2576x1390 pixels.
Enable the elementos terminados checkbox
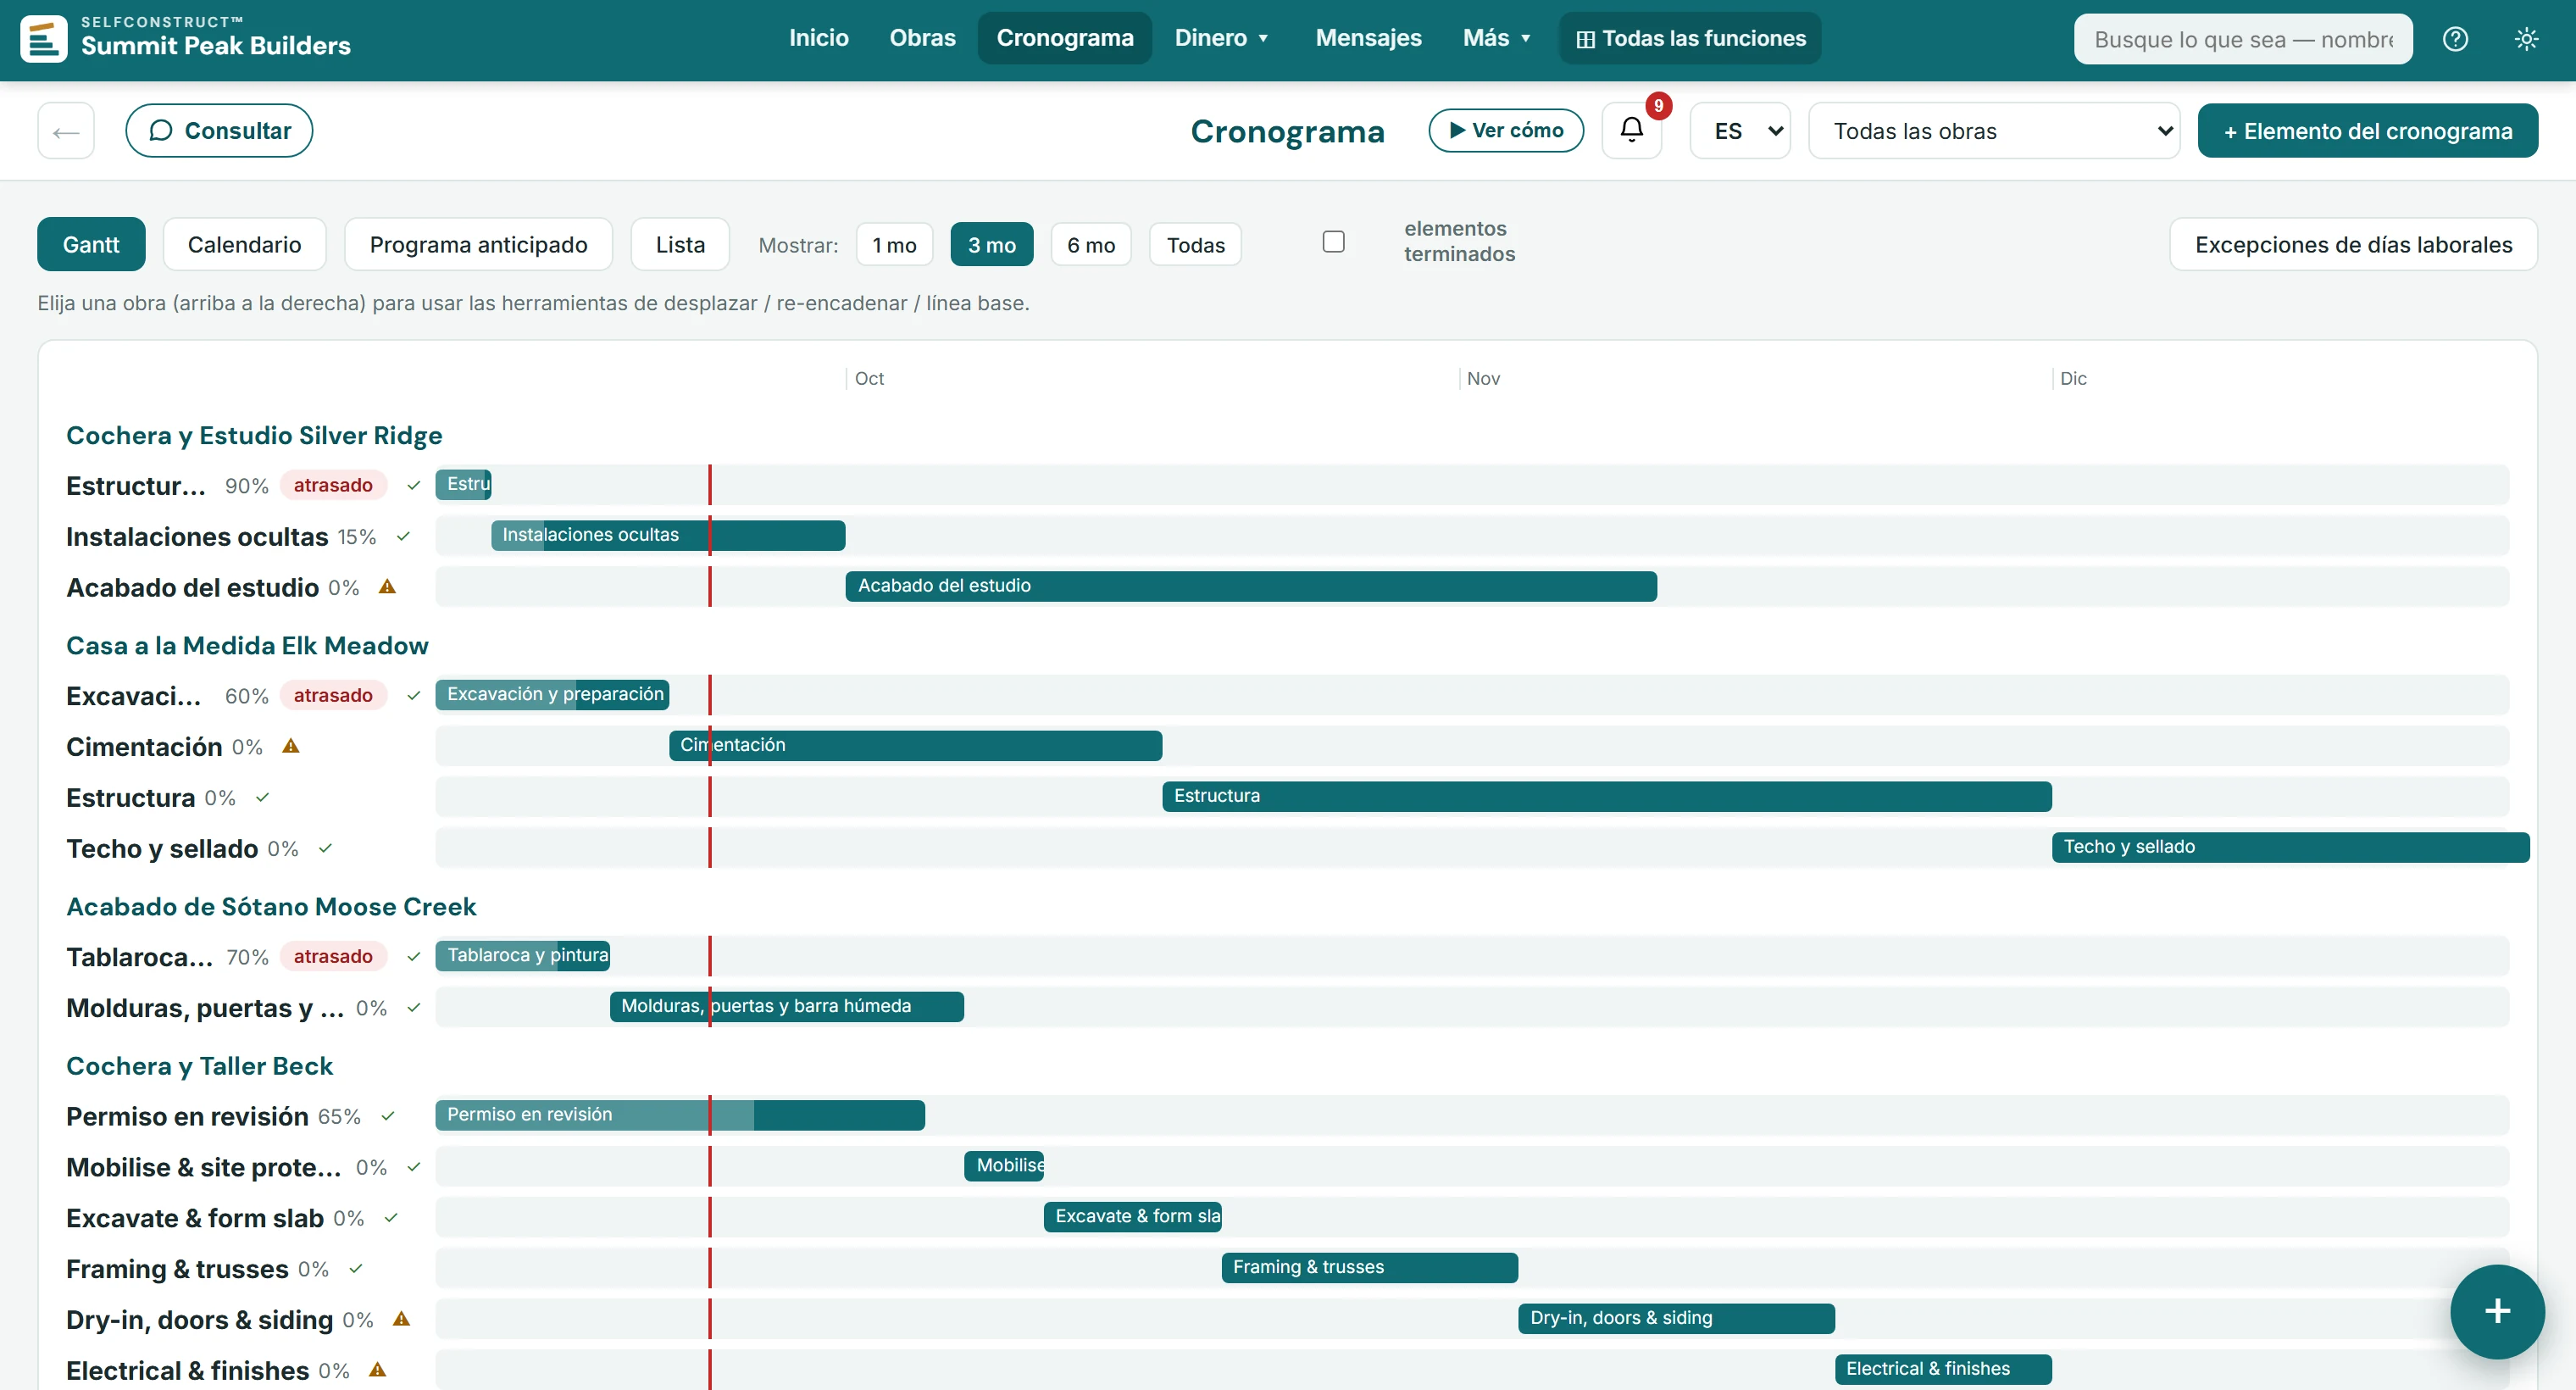click(x=1333, y=242)
